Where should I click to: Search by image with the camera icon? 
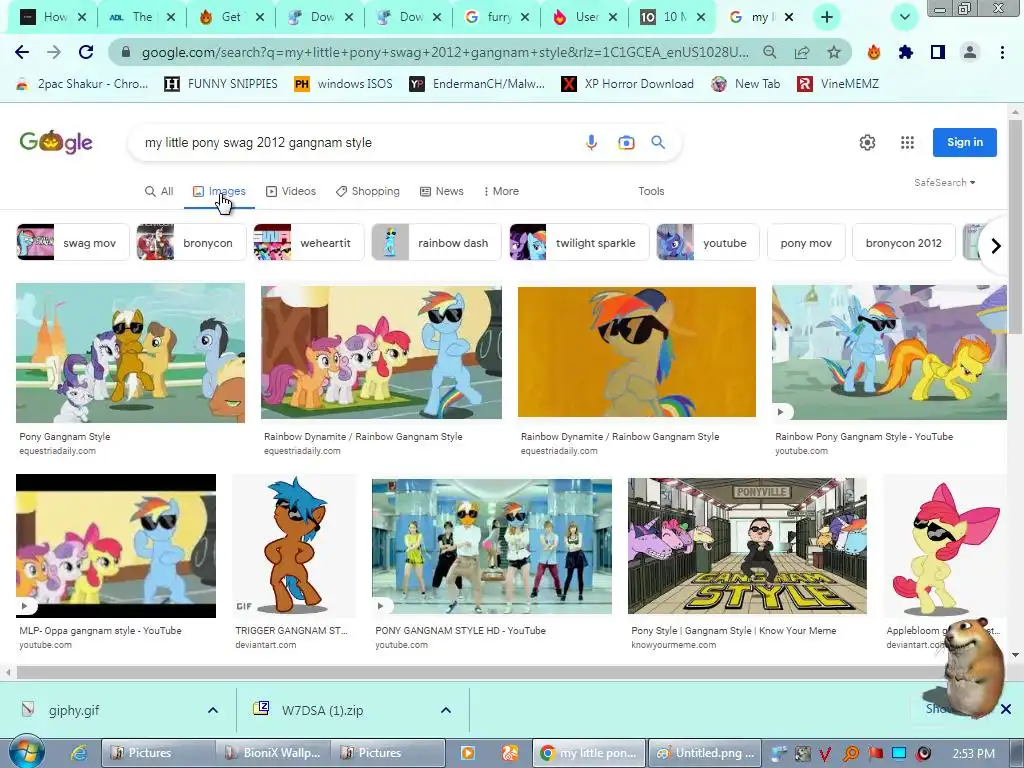(x=626, y=142)
